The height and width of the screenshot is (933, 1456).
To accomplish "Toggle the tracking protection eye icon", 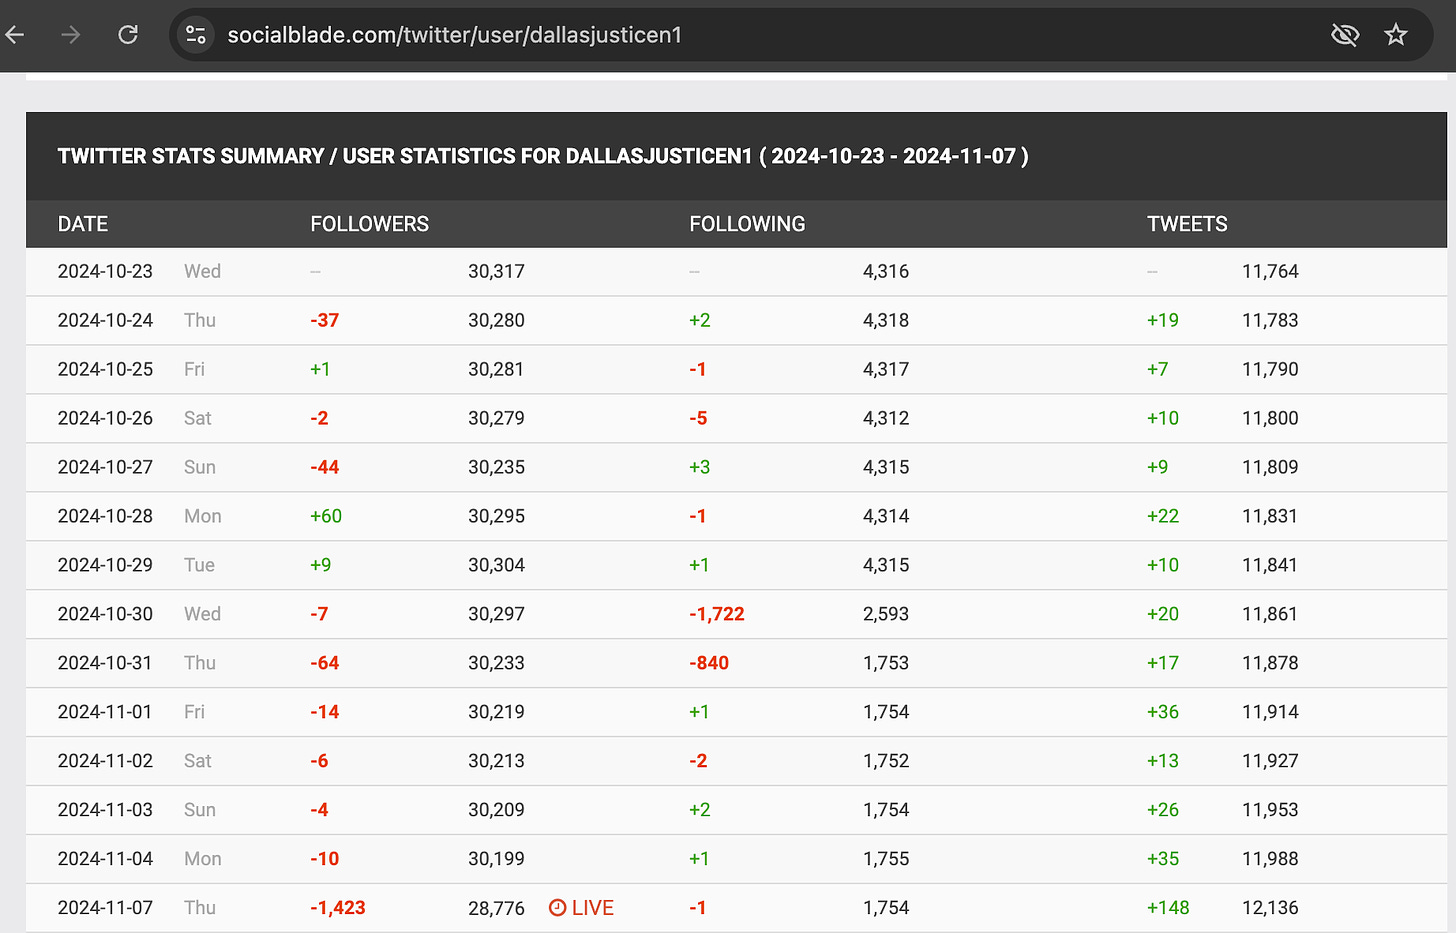I will coord(1345,35).
